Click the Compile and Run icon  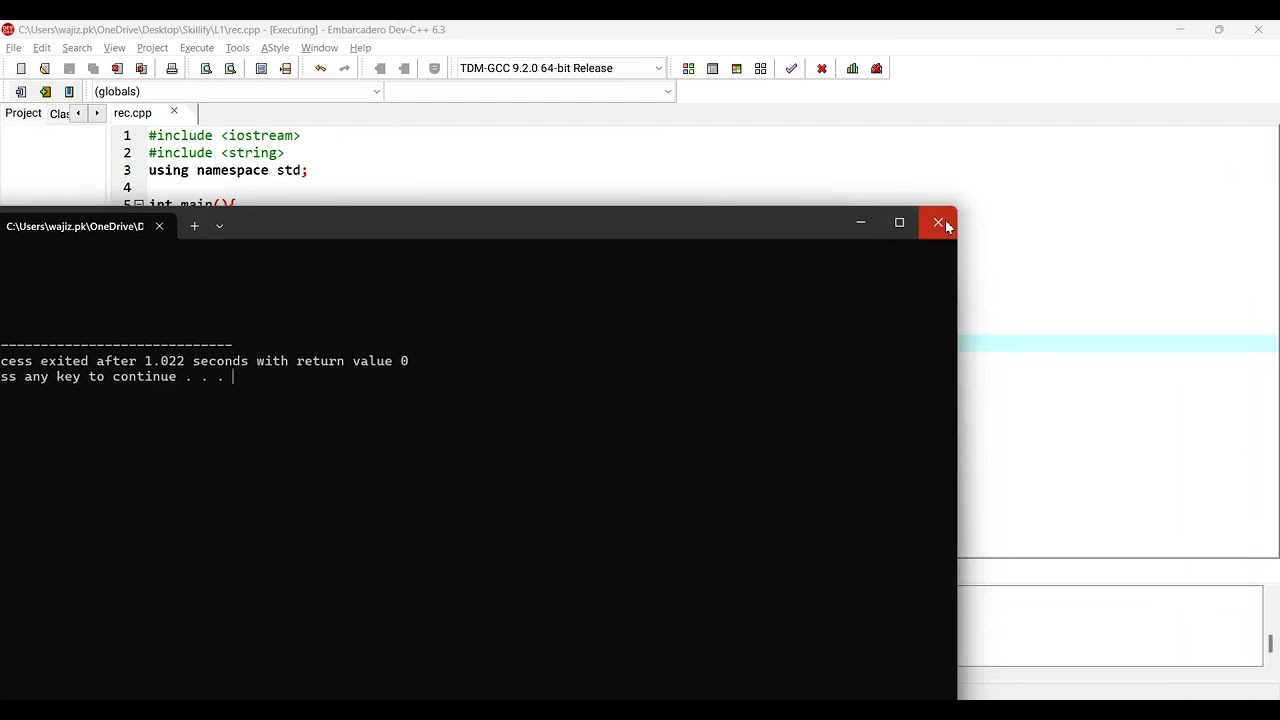click(x=736, y=68)
